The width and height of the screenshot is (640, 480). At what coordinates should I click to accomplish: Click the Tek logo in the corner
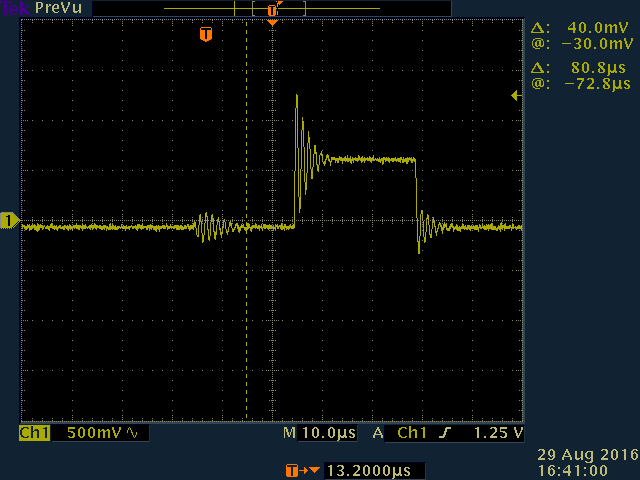click(13, 8)
